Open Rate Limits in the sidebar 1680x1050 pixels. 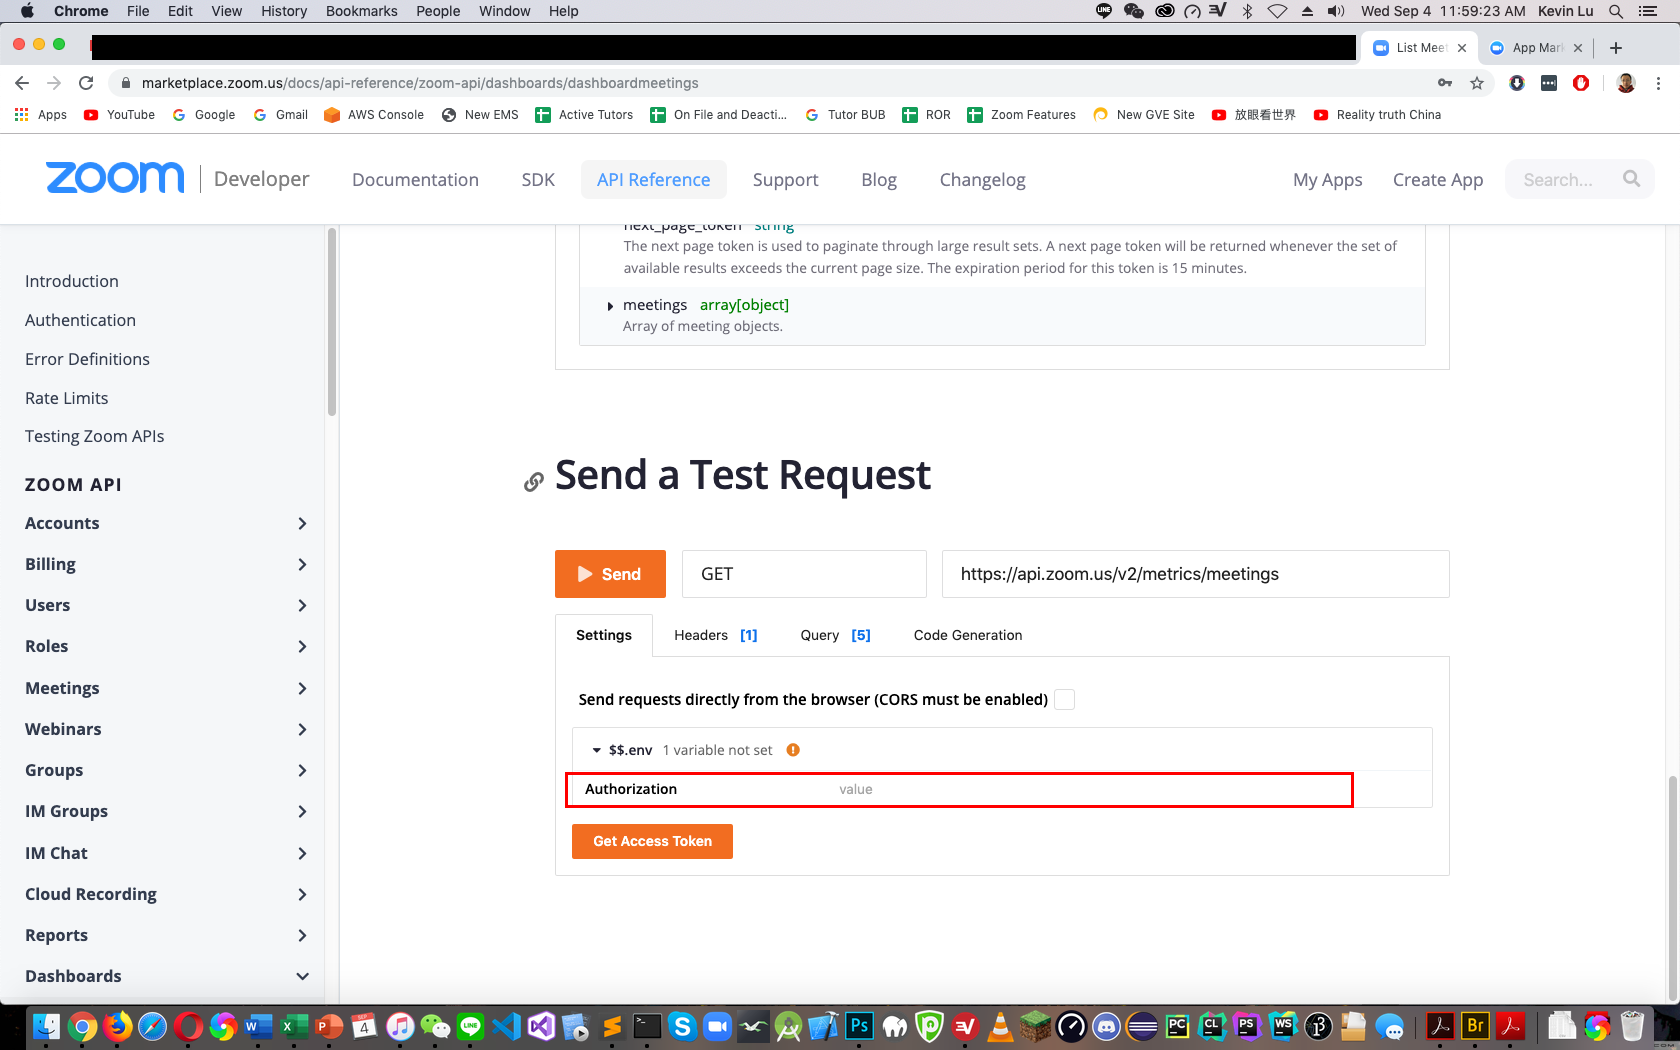click(x=66, y=398)
